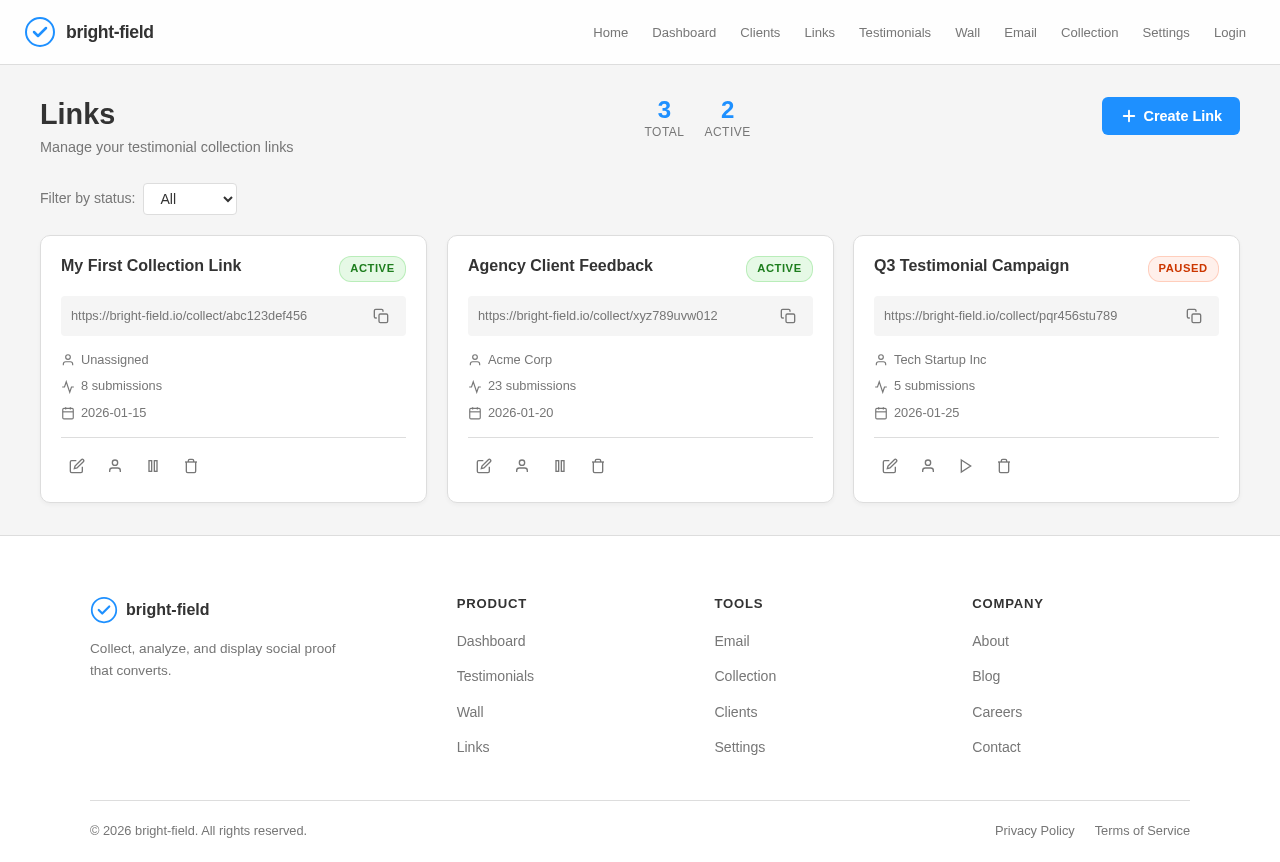1280x862 pixels.
Task: Open Contact link in footer
Action: [996, 747]
